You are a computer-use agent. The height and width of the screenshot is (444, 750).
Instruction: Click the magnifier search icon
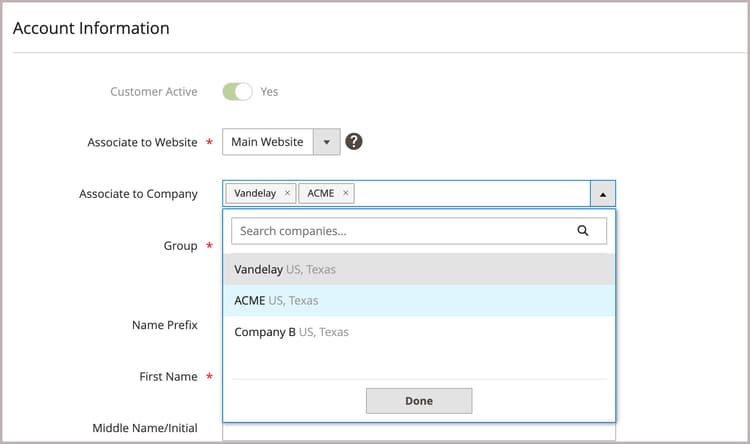coord(584,231)
